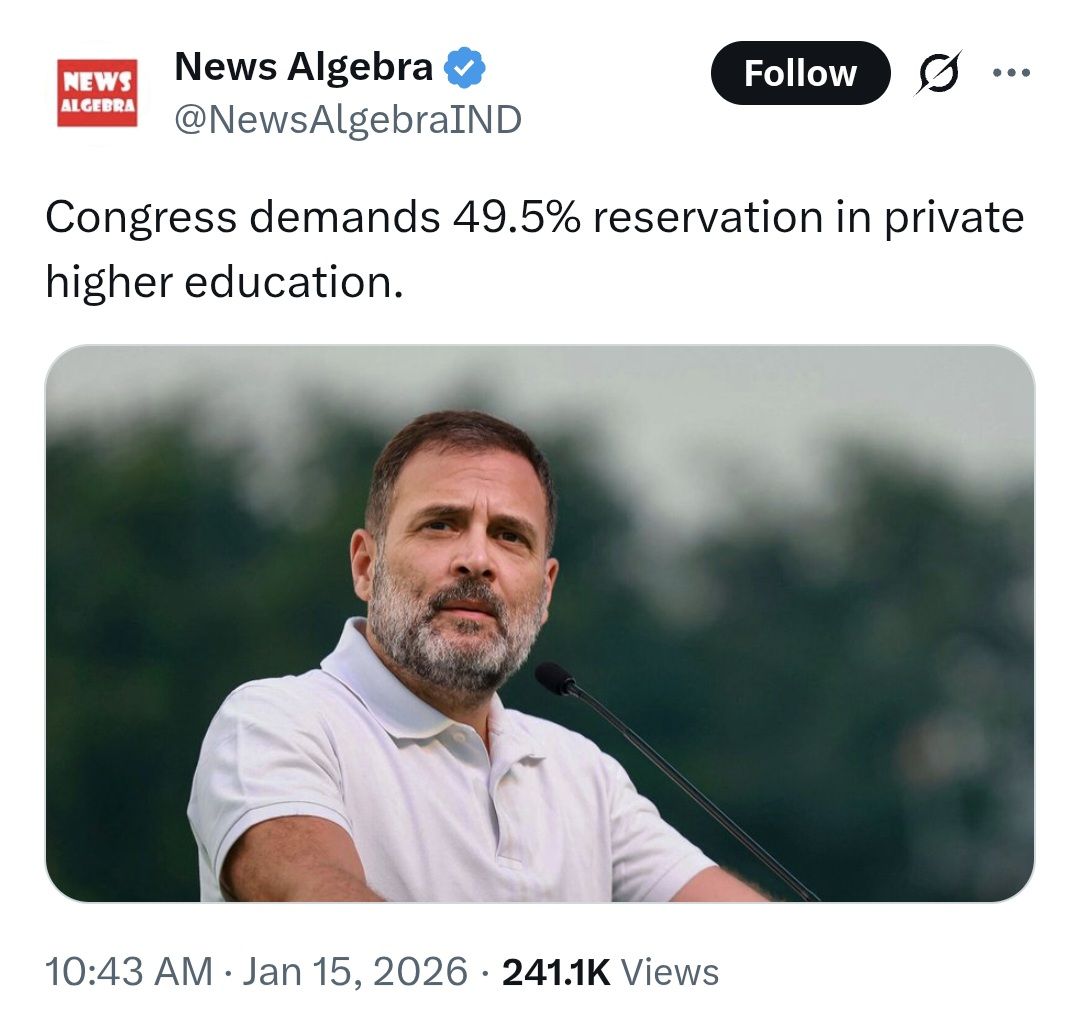Click the blue verified badge
1080x1025 pixels.
(x=464, y=68)
